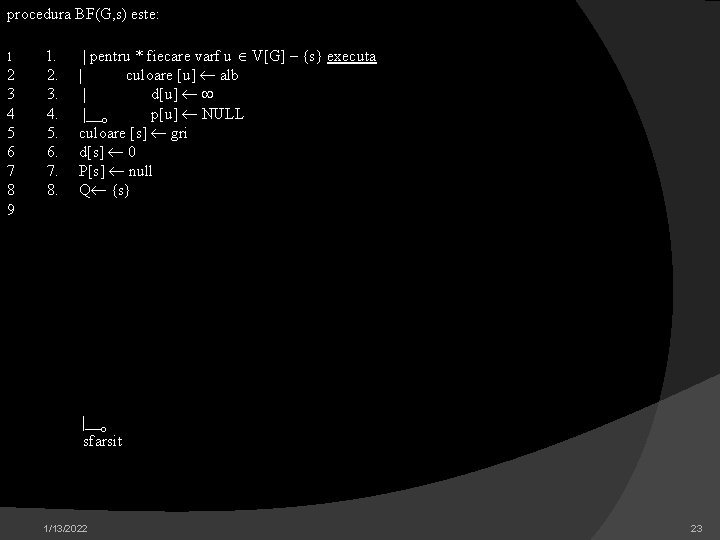This screenshot has width=720, height=540.
Task: Click the queue initialization 'Q← {s}'
Action: coord(104,190)
